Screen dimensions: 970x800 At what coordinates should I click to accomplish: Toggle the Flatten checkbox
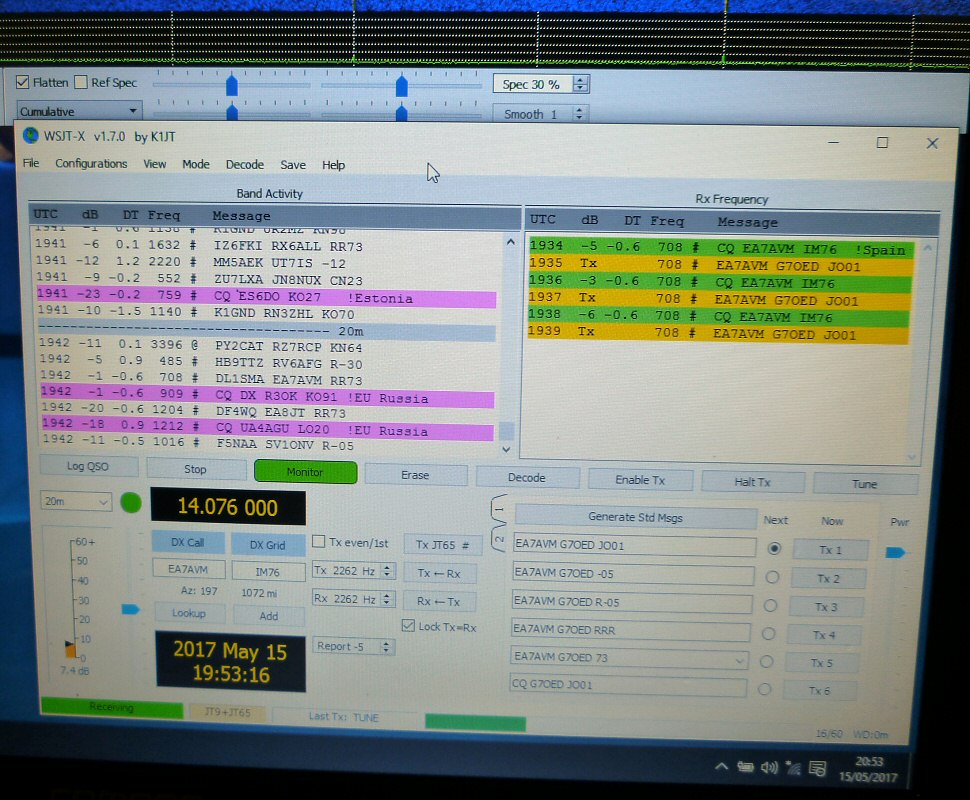pos(23,82)
